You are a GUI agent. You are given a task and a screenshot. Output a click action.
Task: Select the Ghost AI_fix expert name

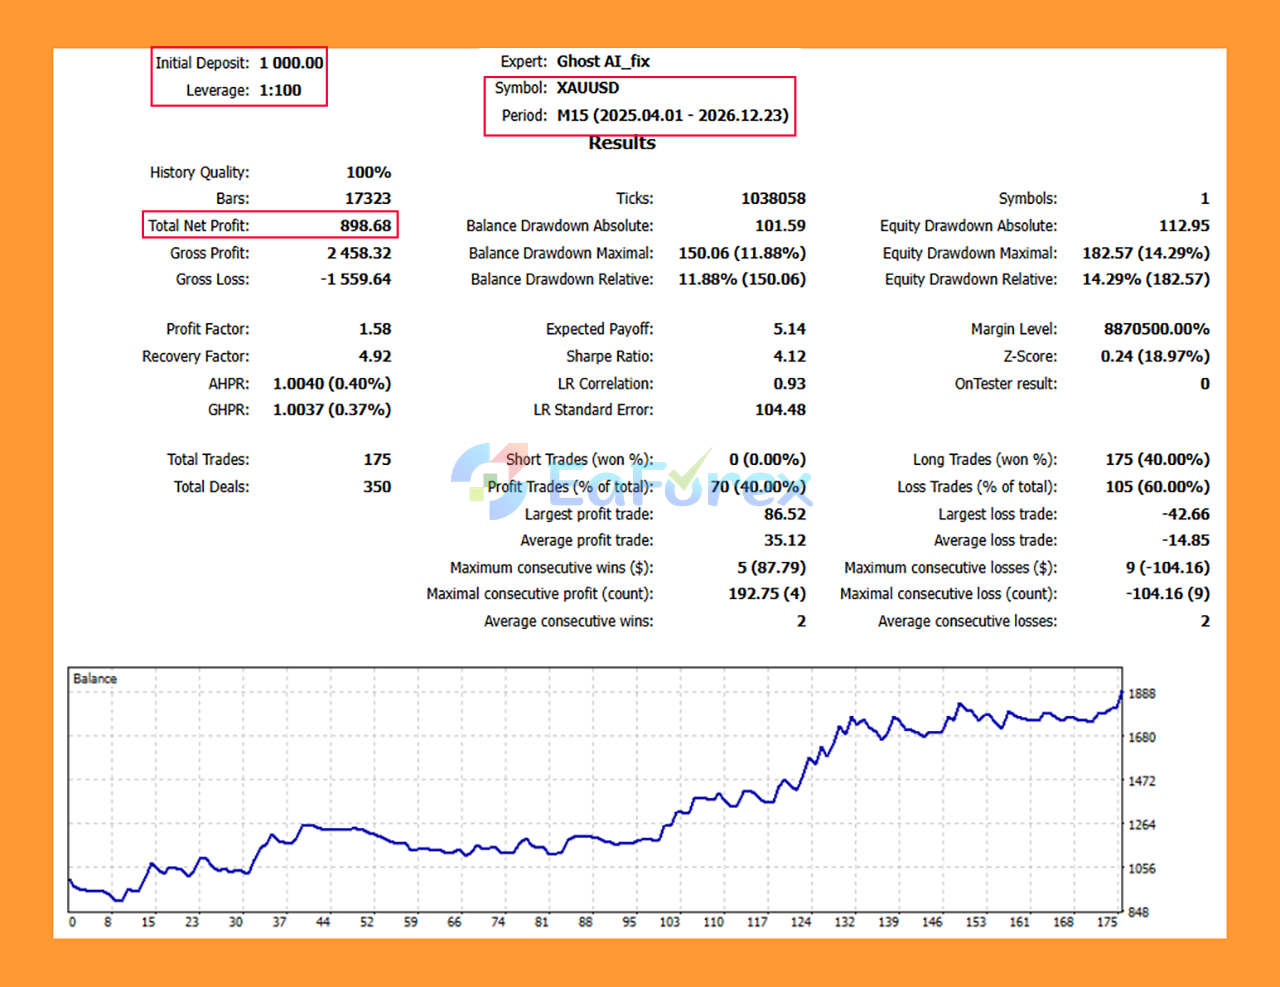(602, 61)
